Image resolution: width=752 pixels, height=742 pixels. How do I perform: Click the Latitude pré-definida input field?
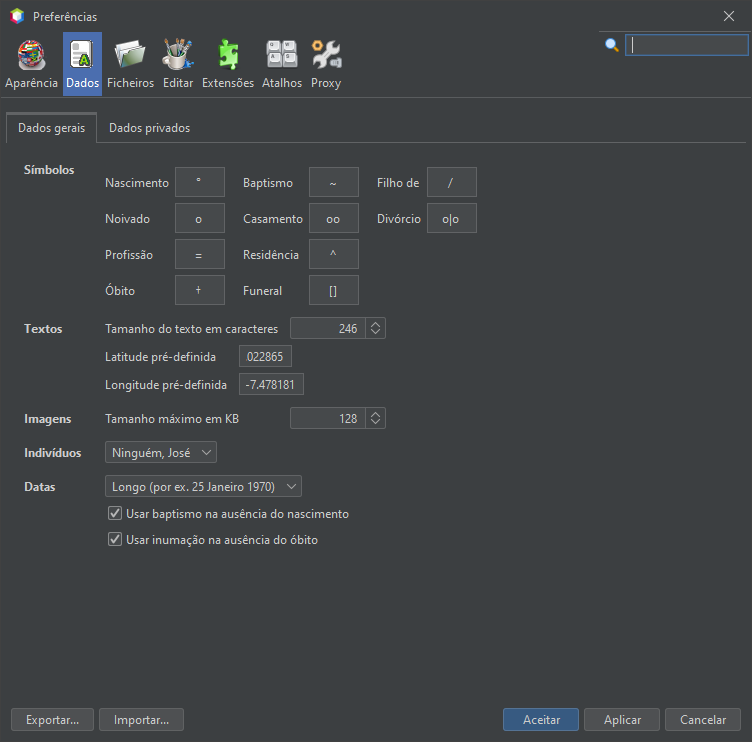click(265, 357)
